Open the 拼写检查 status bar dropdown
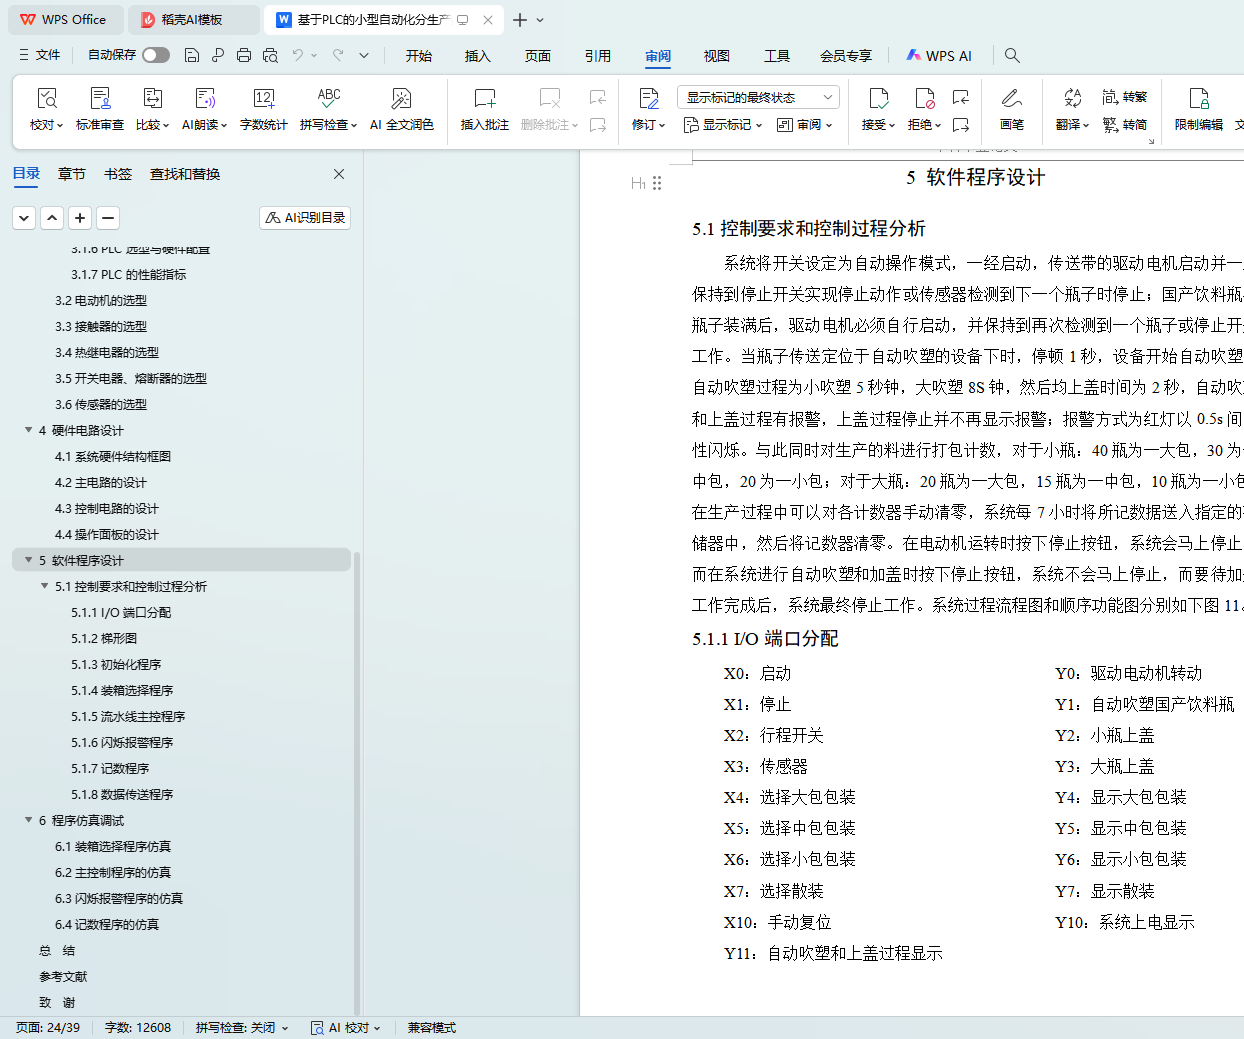Image resolution: width=1244 pixels, height=1039 pixels. (x=242, y=1028)
